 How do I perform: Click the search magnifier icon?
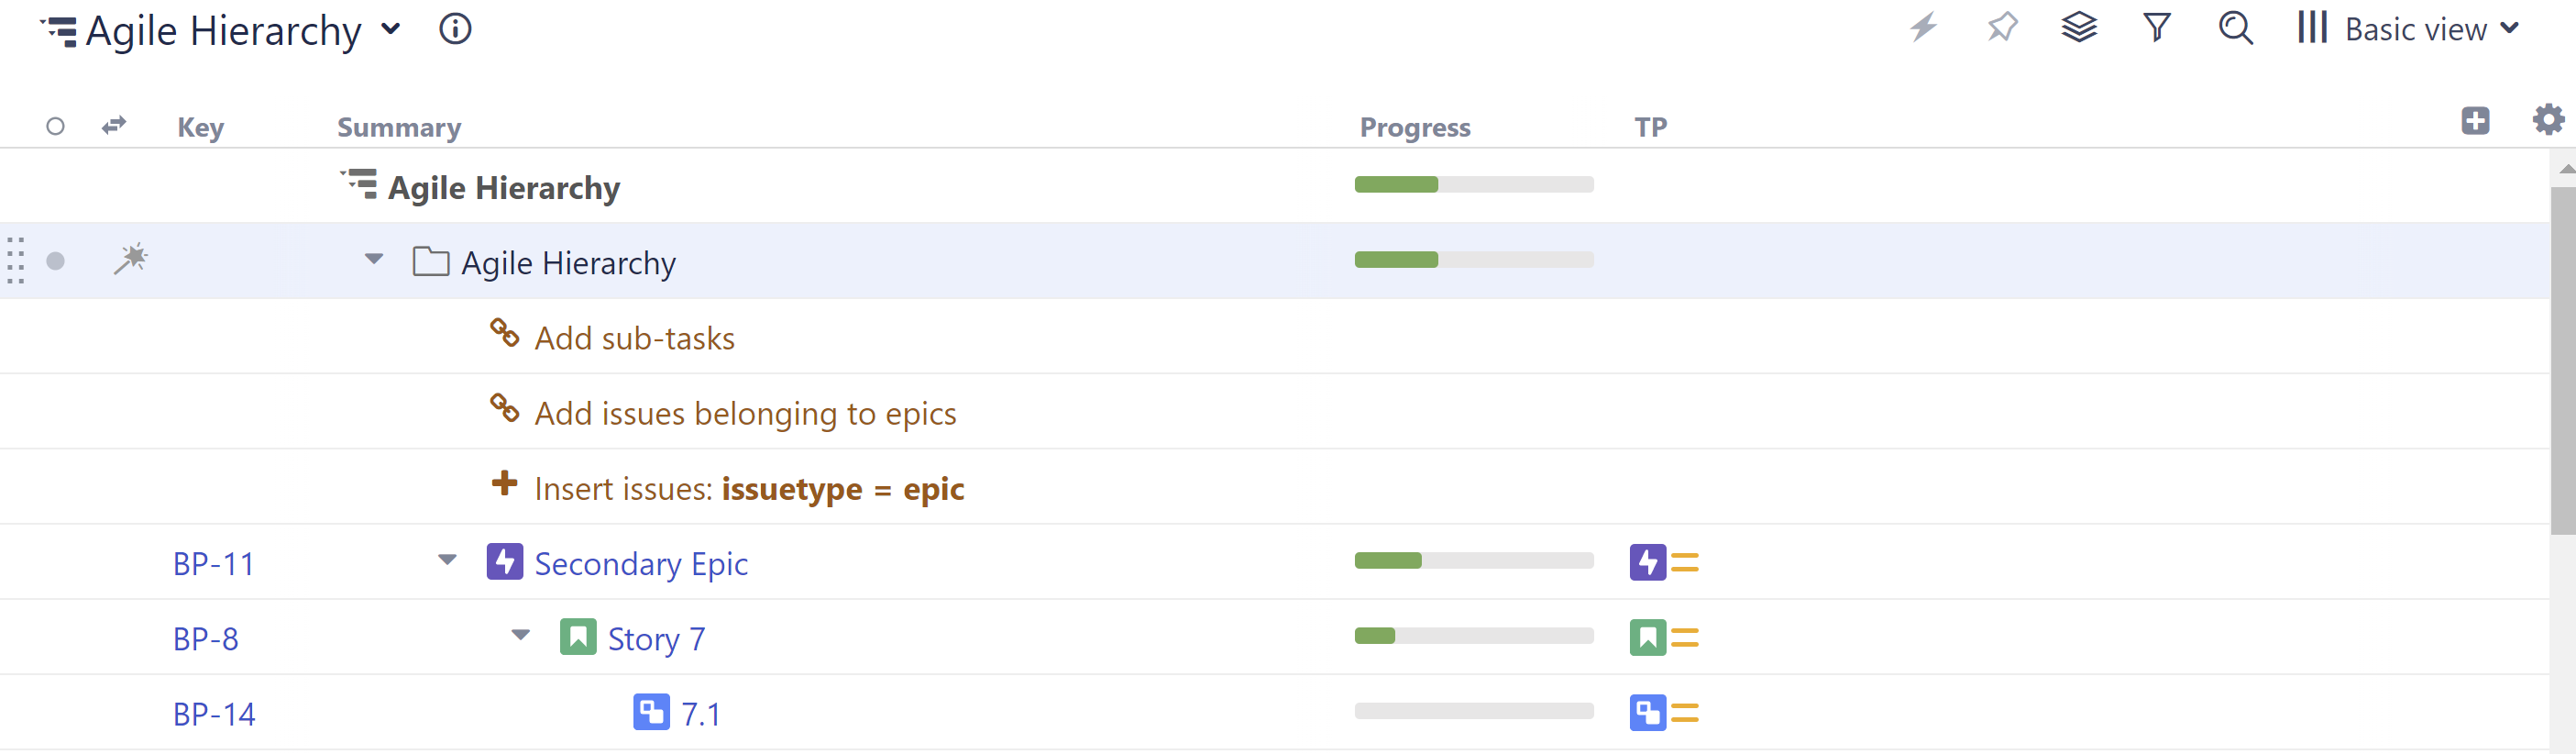pos(2236,27)
